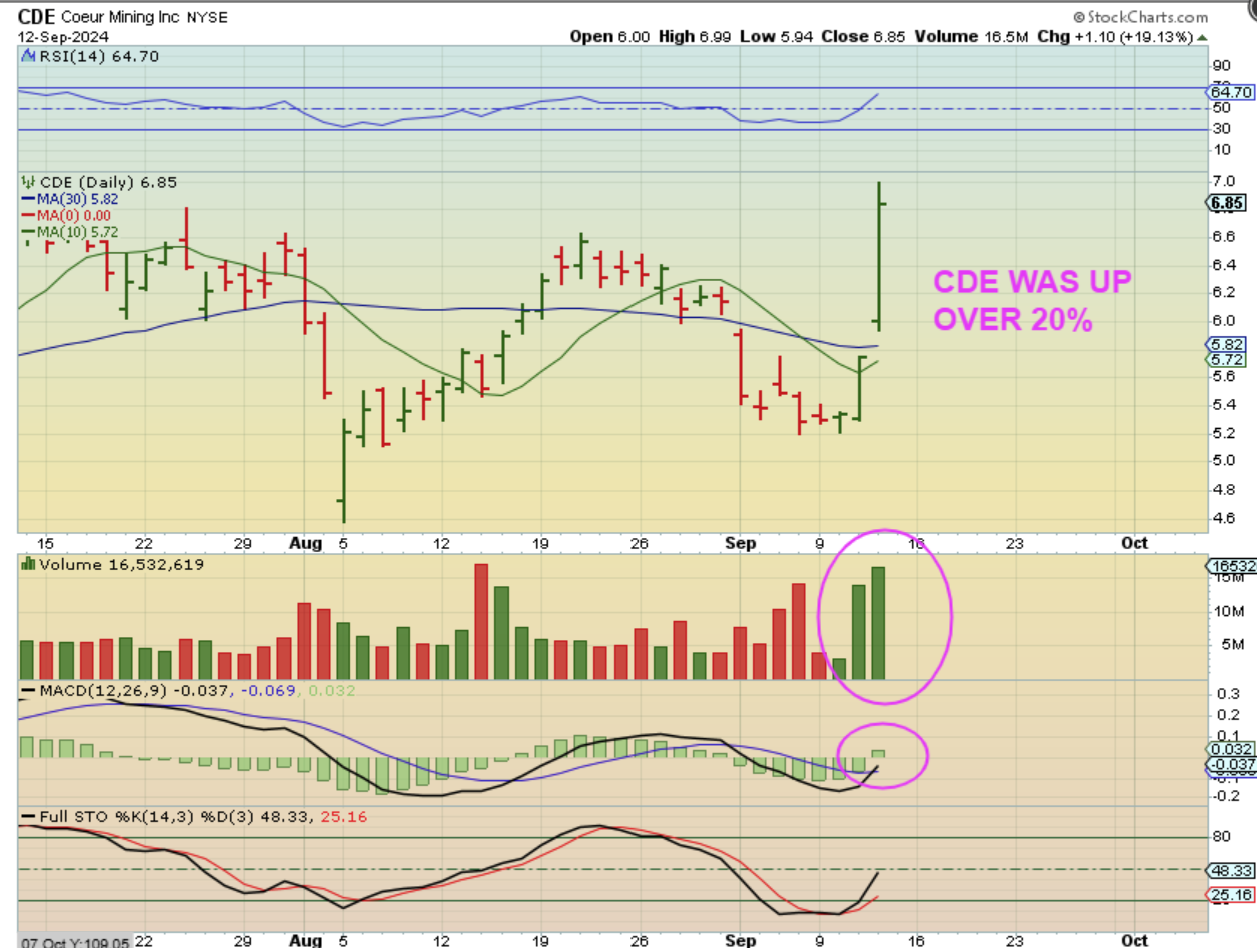The height and width of the screenshot is (948, 1257).
Task: Click the 16532 volume tag on the right axis
Action: click(x=1231, y=566)
